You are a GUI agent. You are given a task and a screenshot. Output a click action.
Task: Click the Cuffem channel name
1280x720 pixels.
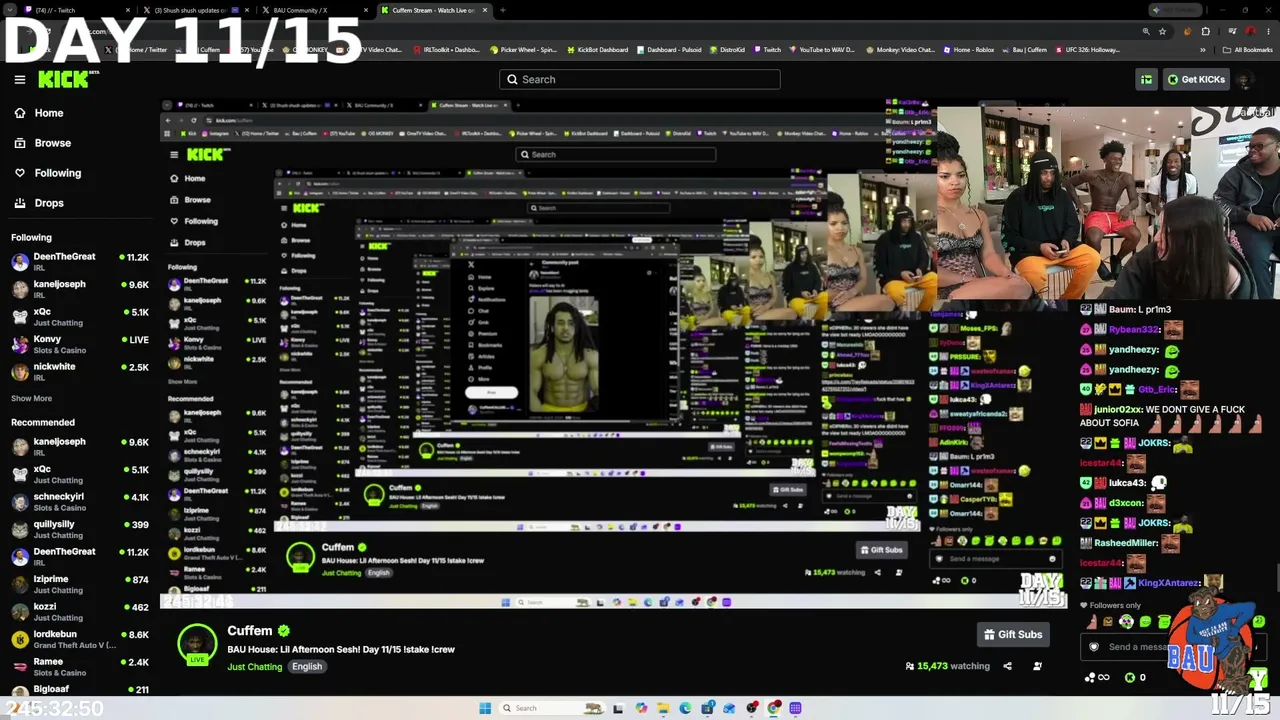(250, 631)
